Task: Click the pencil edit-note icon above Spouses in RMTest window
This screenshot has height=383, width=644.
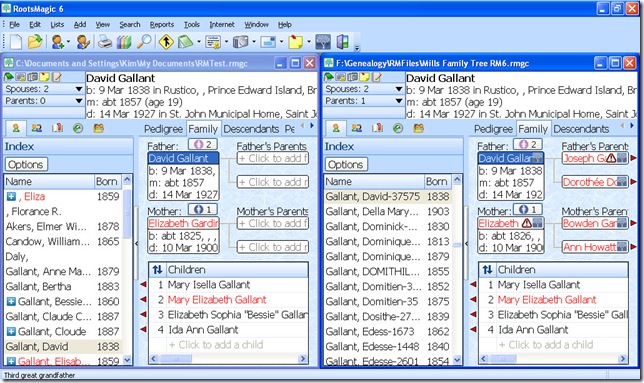Action: point(57,77)
